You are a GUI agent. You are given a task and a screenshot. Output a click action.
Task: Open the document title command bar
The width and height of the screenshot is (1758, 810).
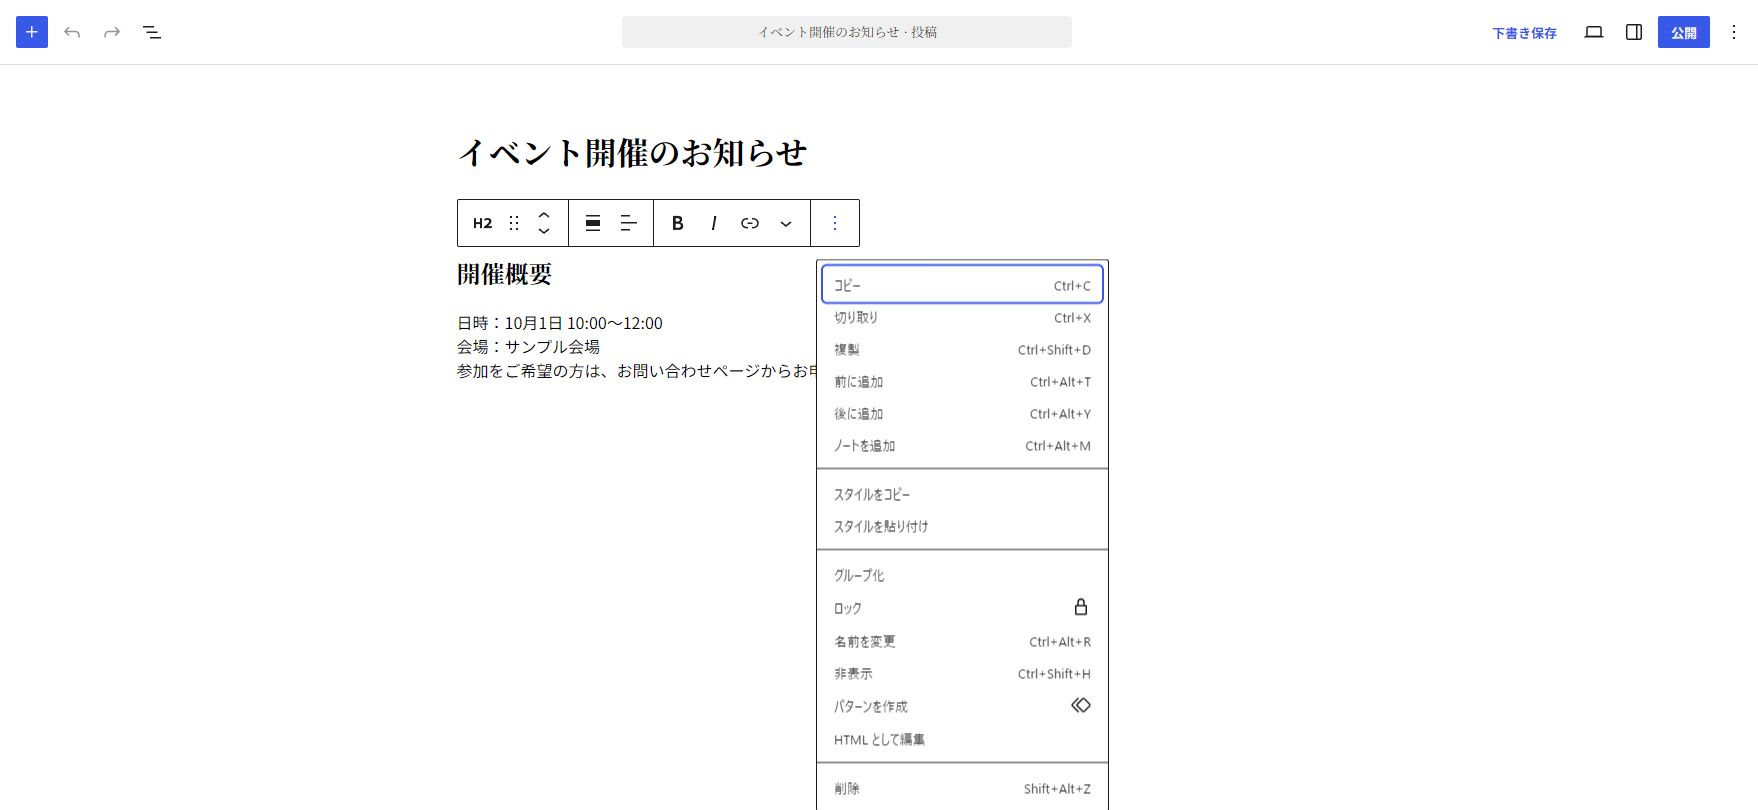tap(847, 32)
